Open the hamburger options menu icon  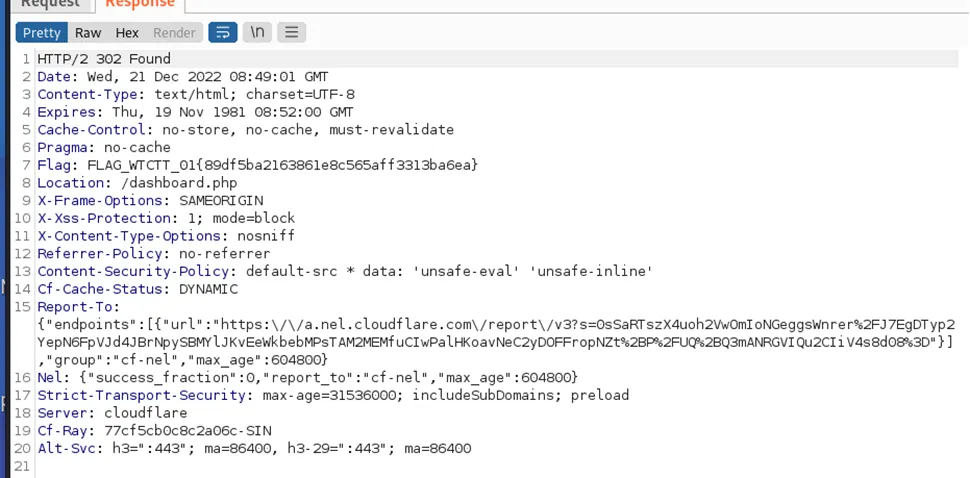pyautogui.click(x=291, y=32)
